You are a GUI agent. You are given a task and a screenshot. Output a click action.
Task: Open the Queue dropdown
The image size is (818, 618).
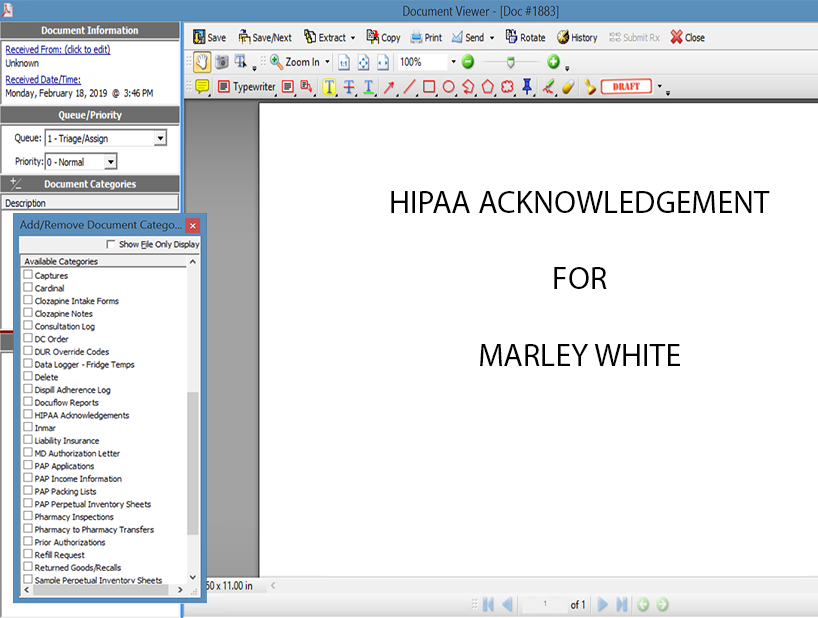(160, 139)
